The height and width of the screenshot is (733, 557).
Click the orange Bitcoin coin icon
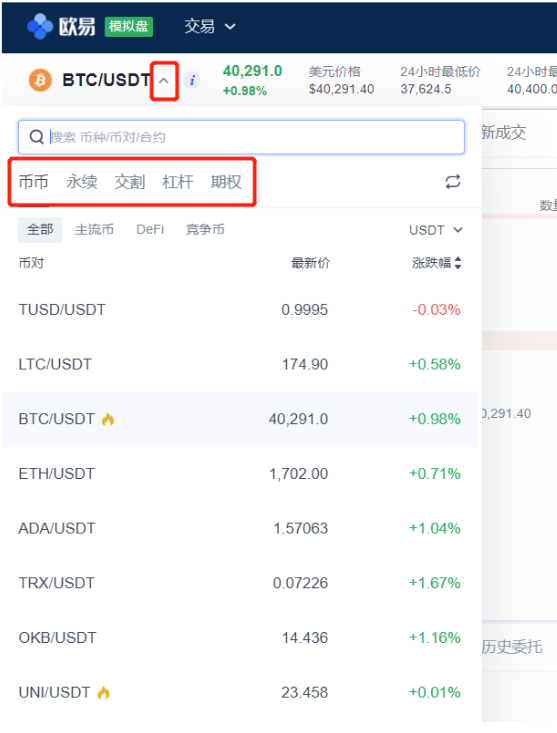40,80
